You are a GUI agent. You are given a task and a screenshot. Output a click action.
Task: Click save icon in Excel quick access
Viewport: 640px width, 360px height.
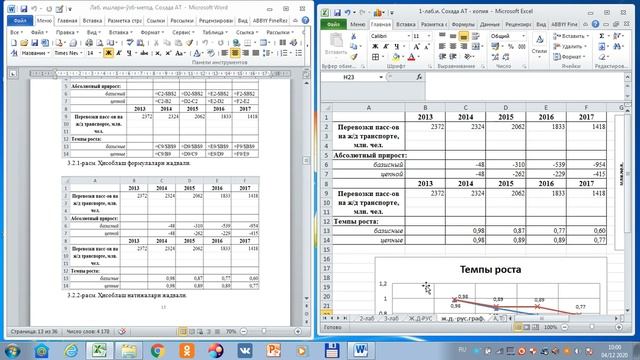[337, 13]
